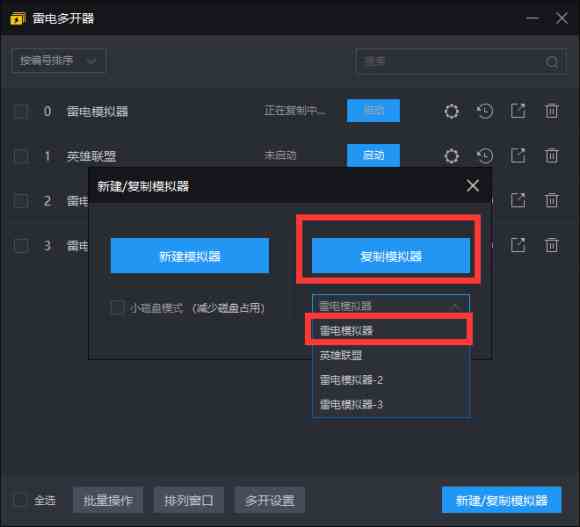Click shortcut export icon for row 0

[x=518, y=111]
